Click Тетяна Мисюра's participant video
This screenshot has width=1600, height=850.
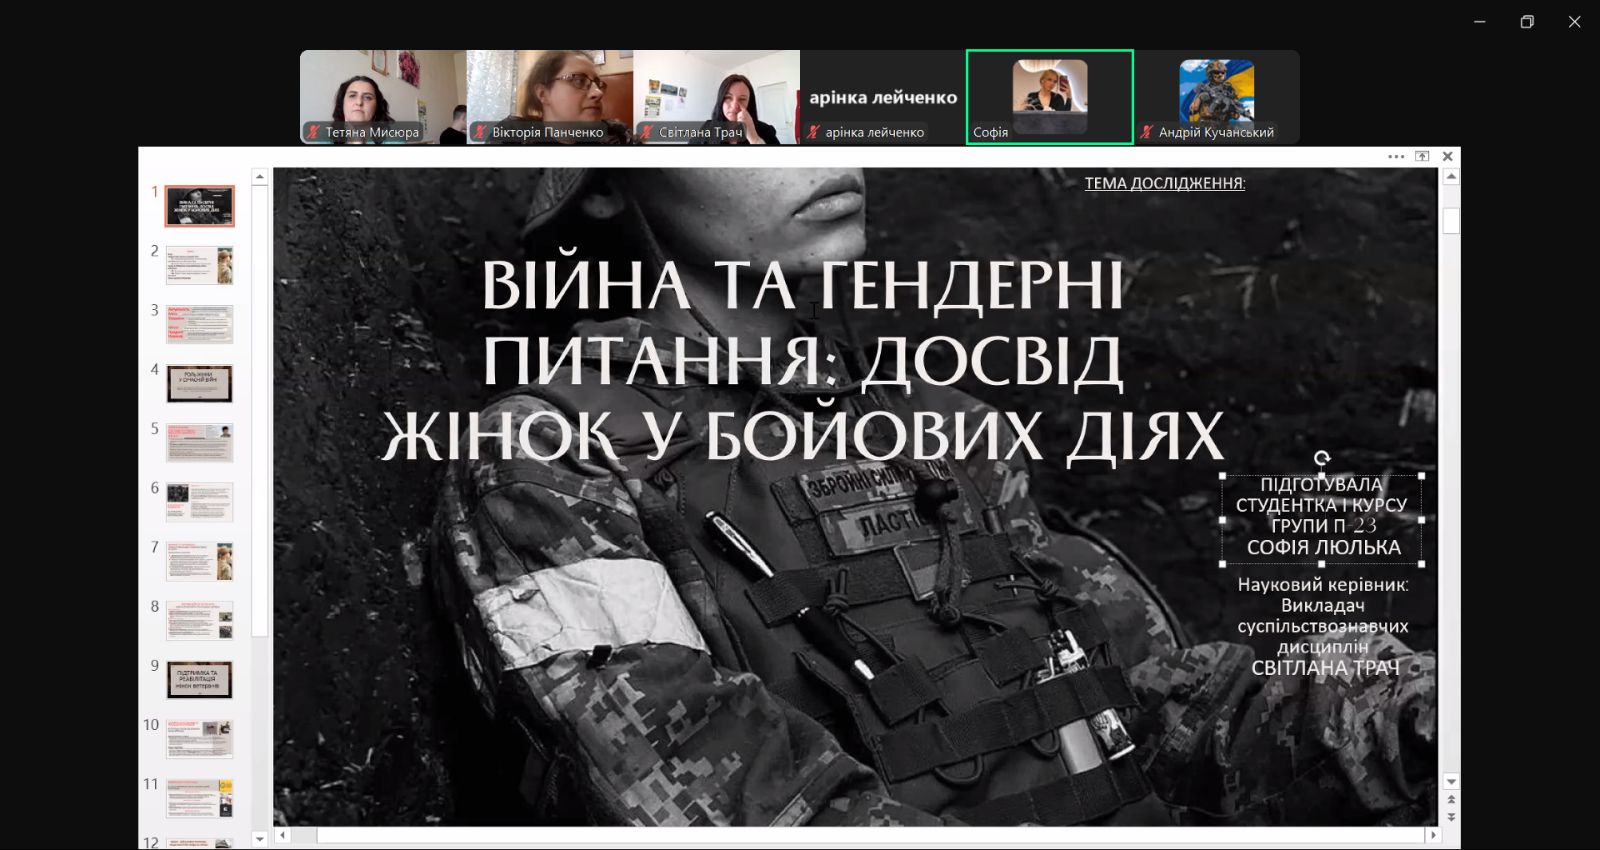pyautogui.click(x=383, y=97)
